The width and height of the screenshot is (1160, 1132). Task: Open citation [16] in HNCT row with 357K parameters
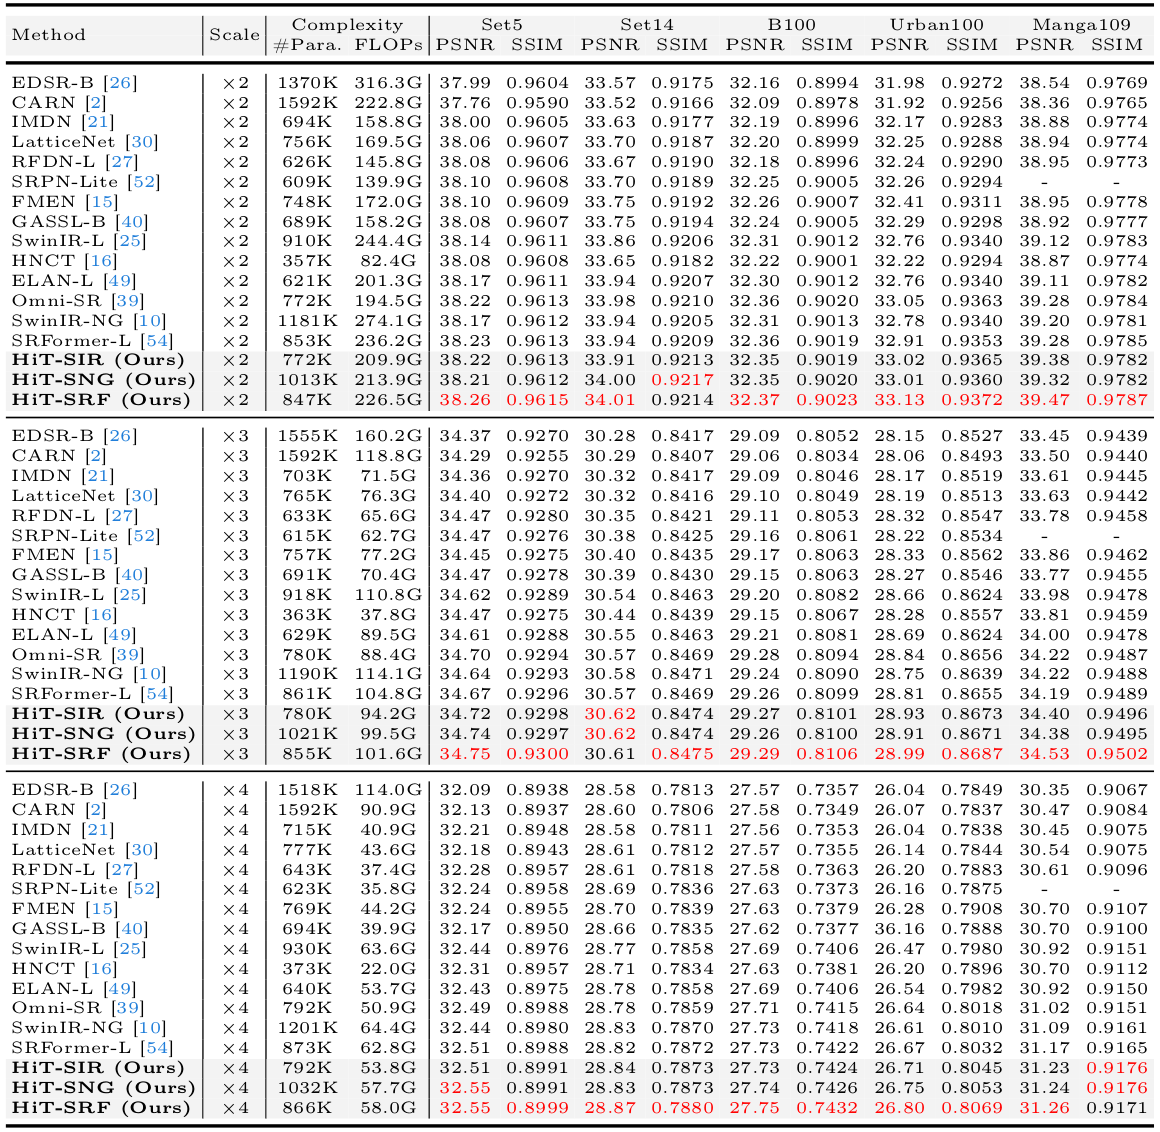click(101, 261)
